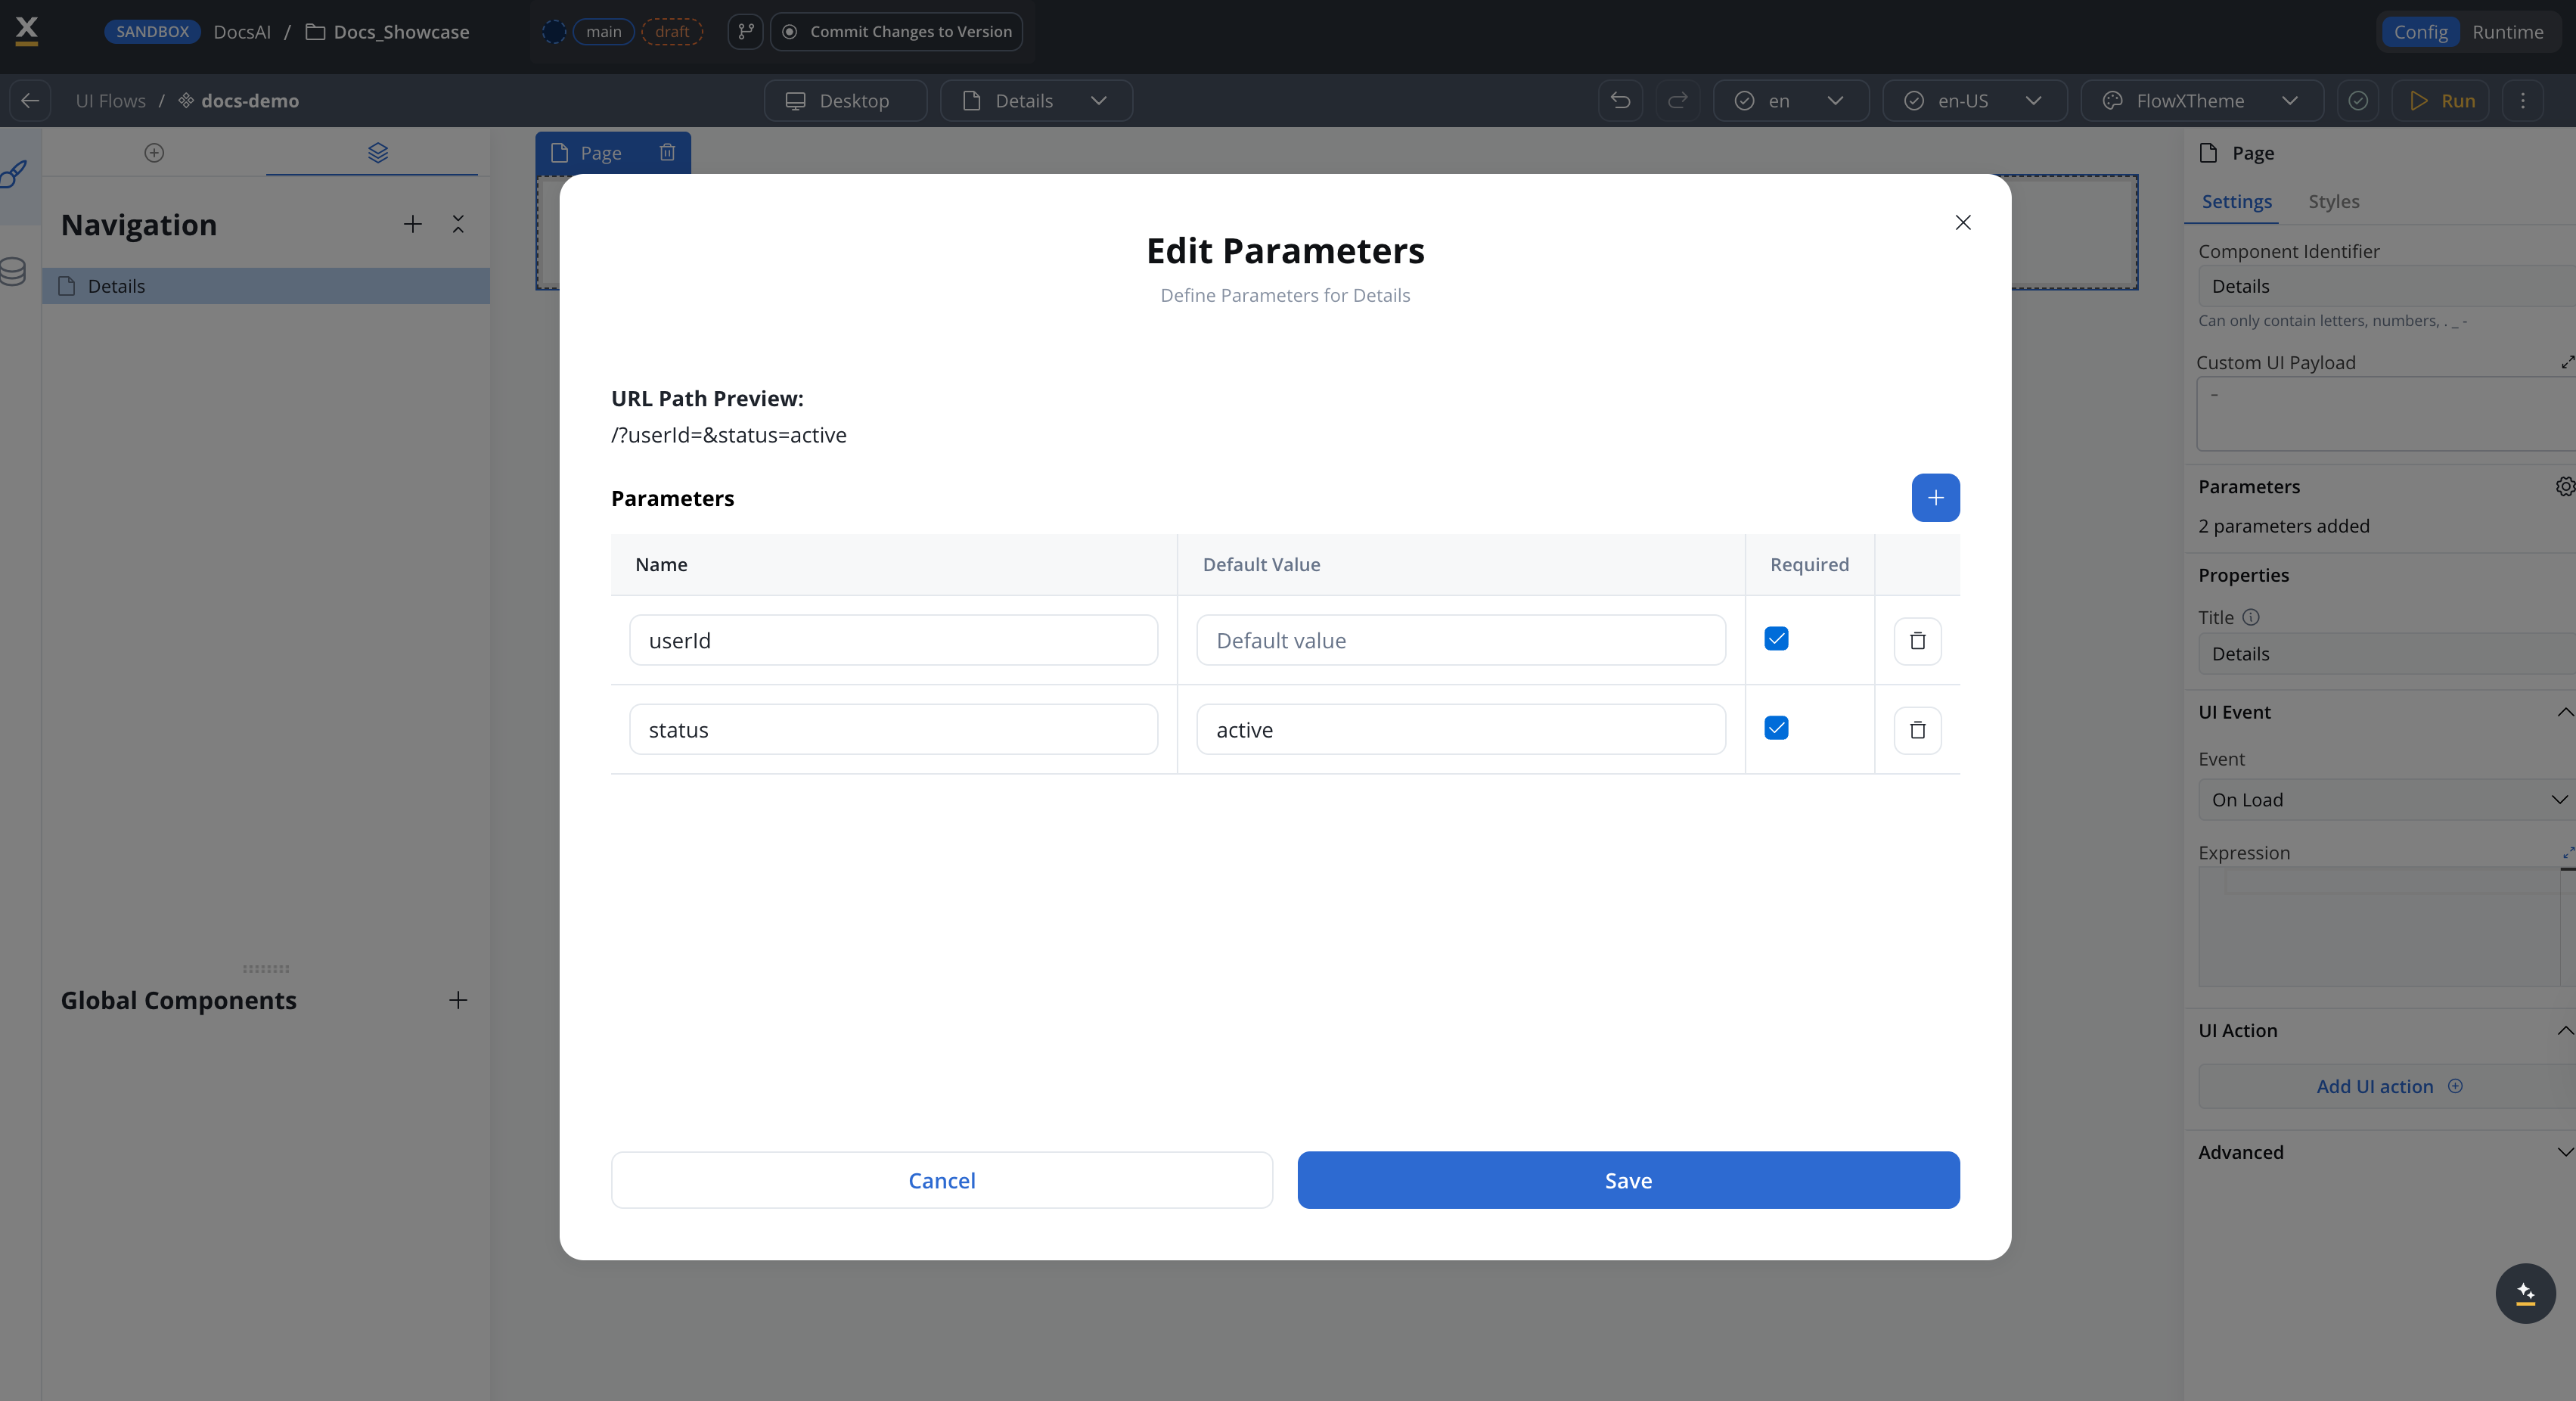Delete the userId parameter row
The image size is (2576, 1401).
coord(1917,640)
